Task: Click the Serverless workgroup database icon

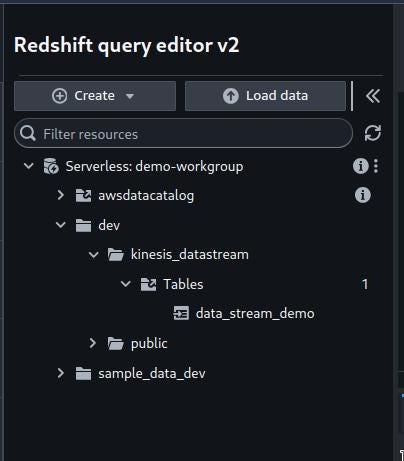Action: (51, 166)
